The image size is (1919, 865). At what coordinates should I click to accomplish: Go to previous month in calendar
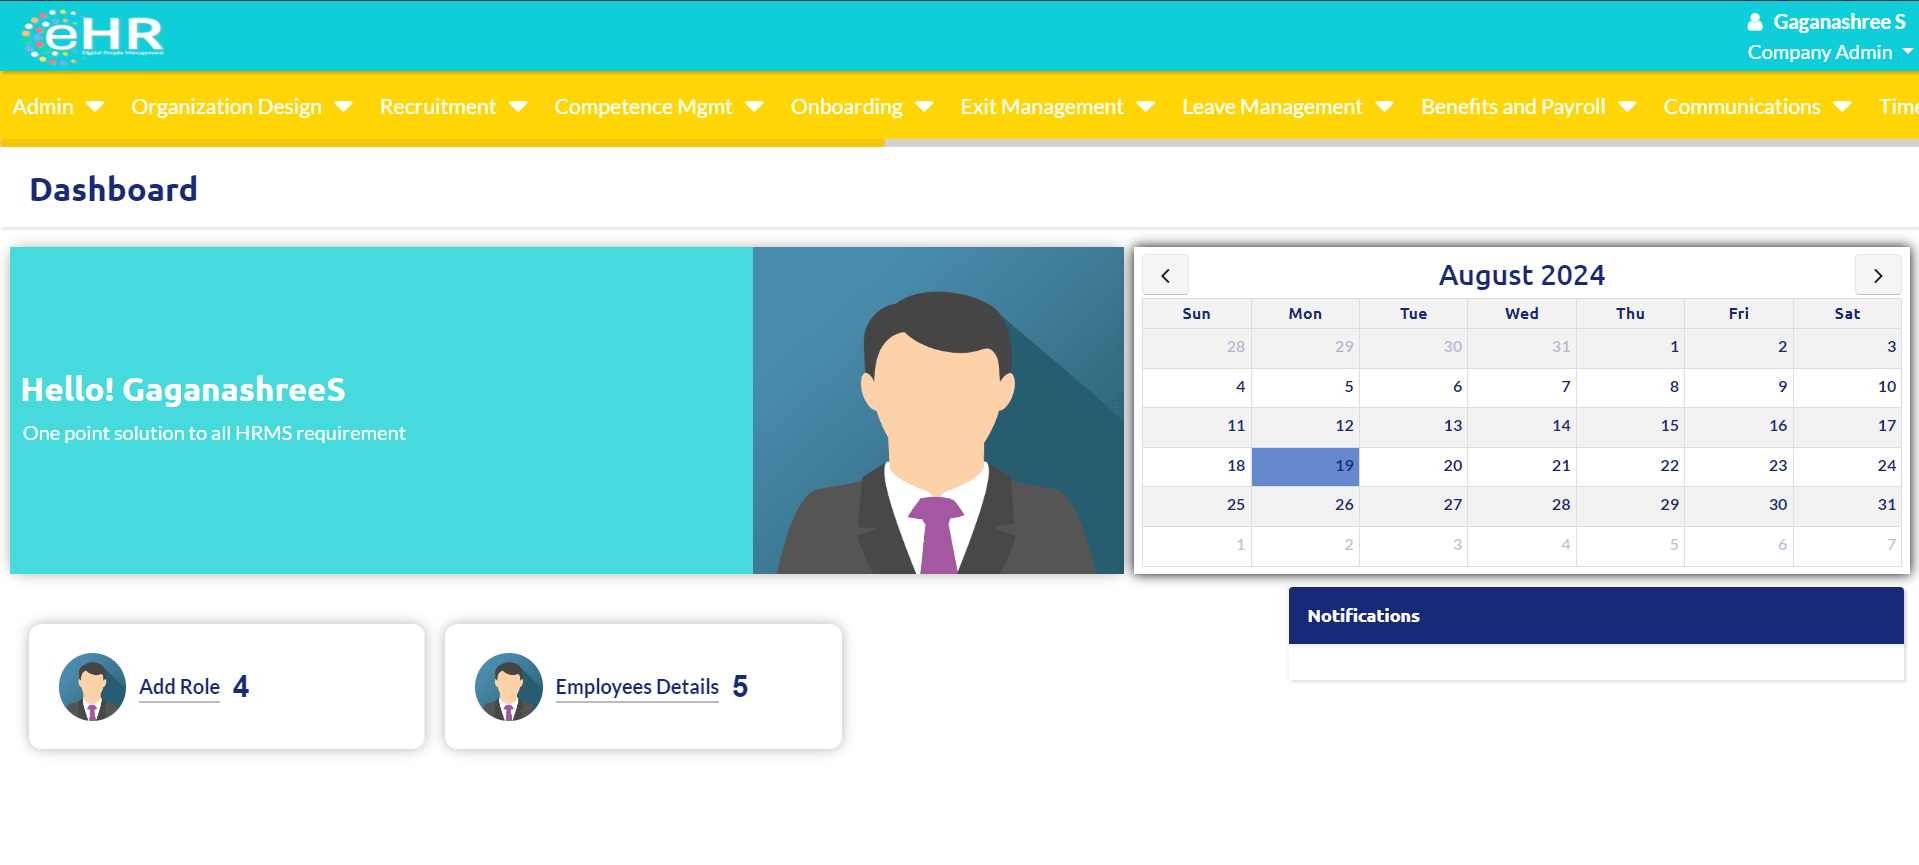click(x=1165, y=275)
